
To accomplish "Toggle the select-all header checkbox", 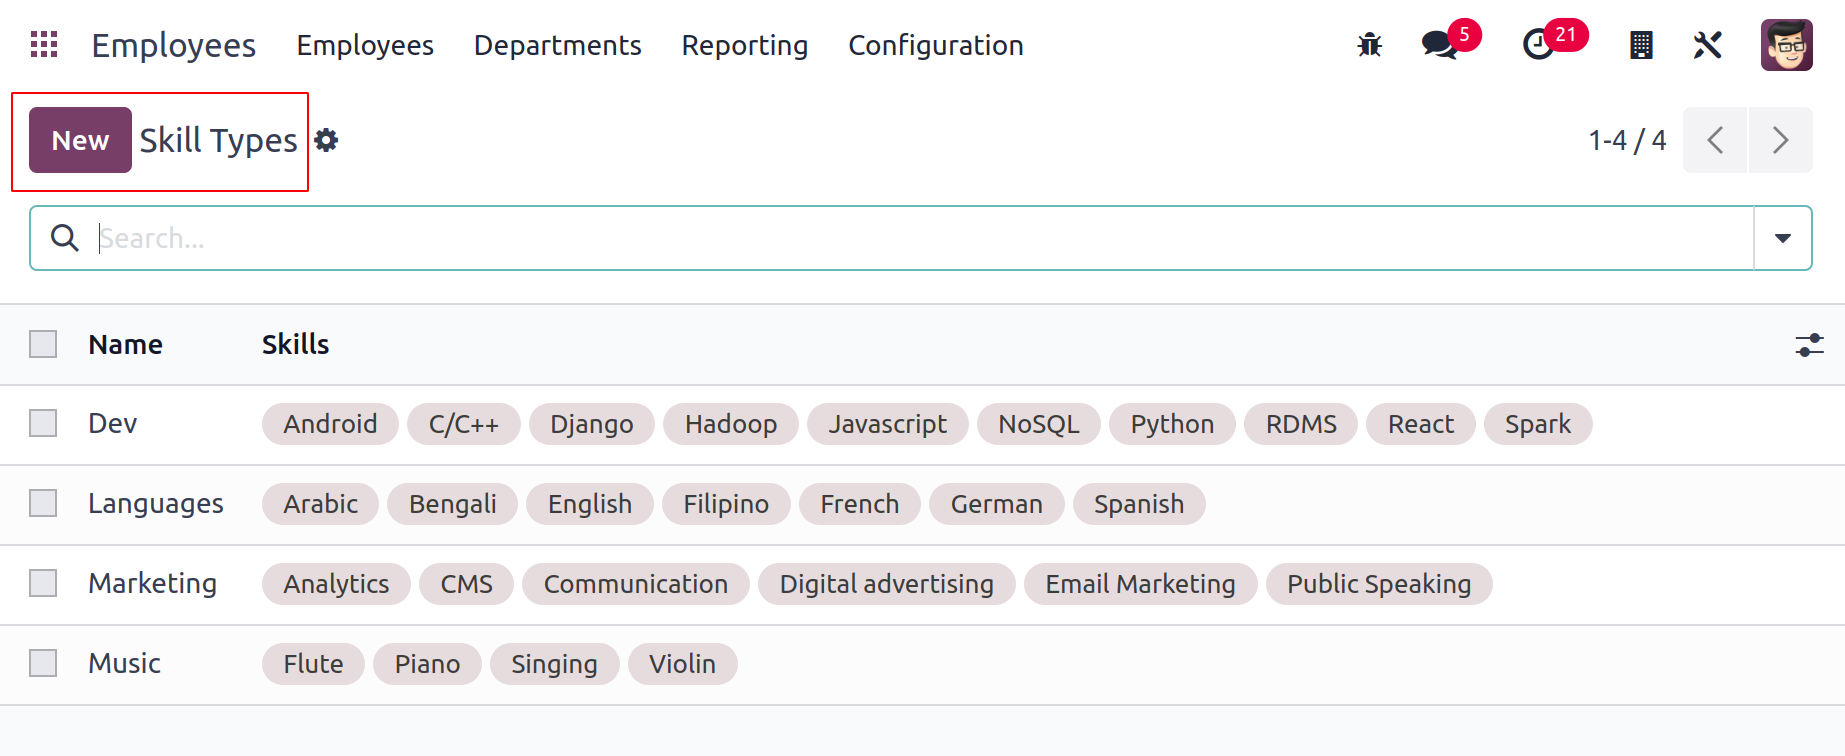I will pos(43,344).
